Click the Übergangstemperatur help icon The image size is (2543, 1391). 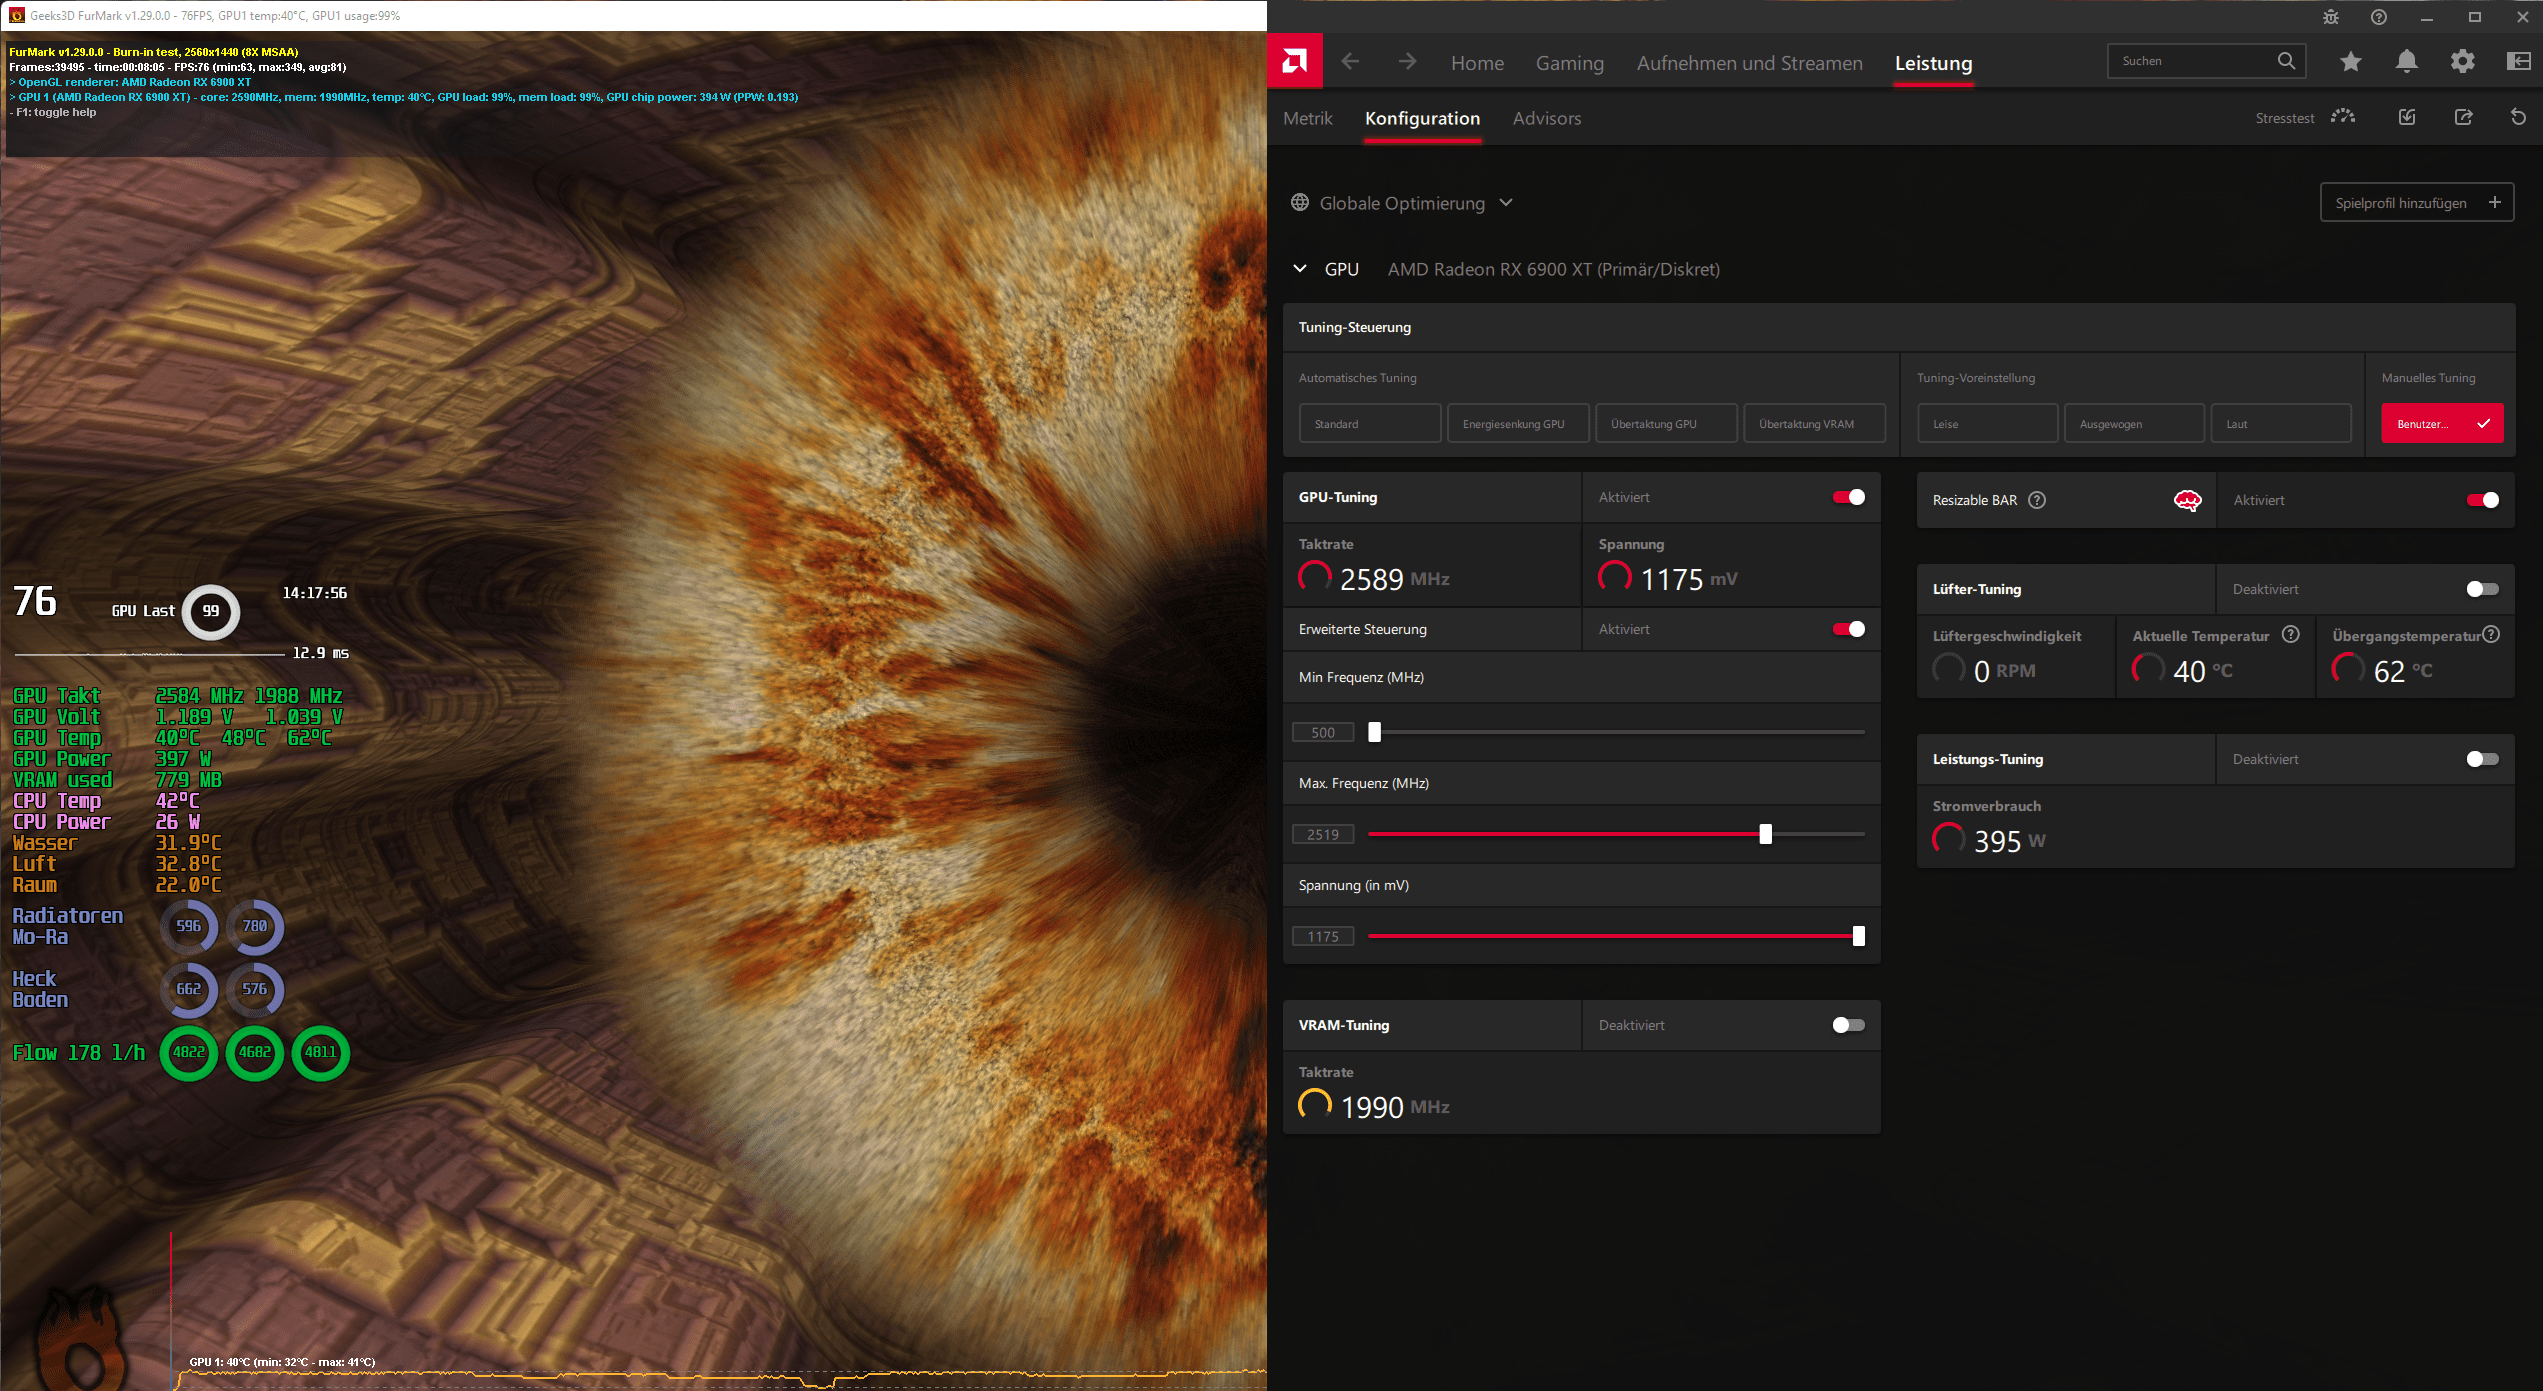pos(2491,634)
